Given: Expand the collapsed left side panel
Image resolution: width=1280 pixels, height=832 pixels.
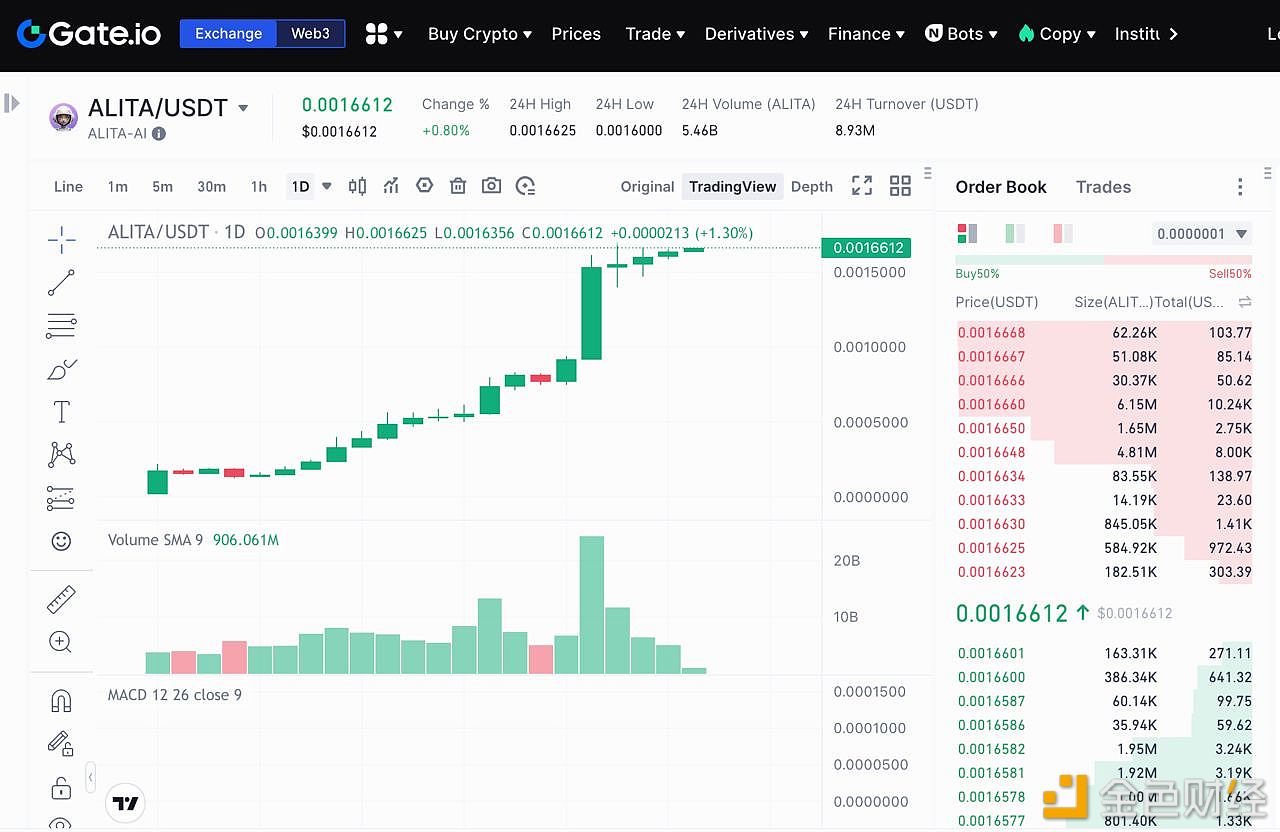Looking at the screenshot, I should tap(11, 103).
